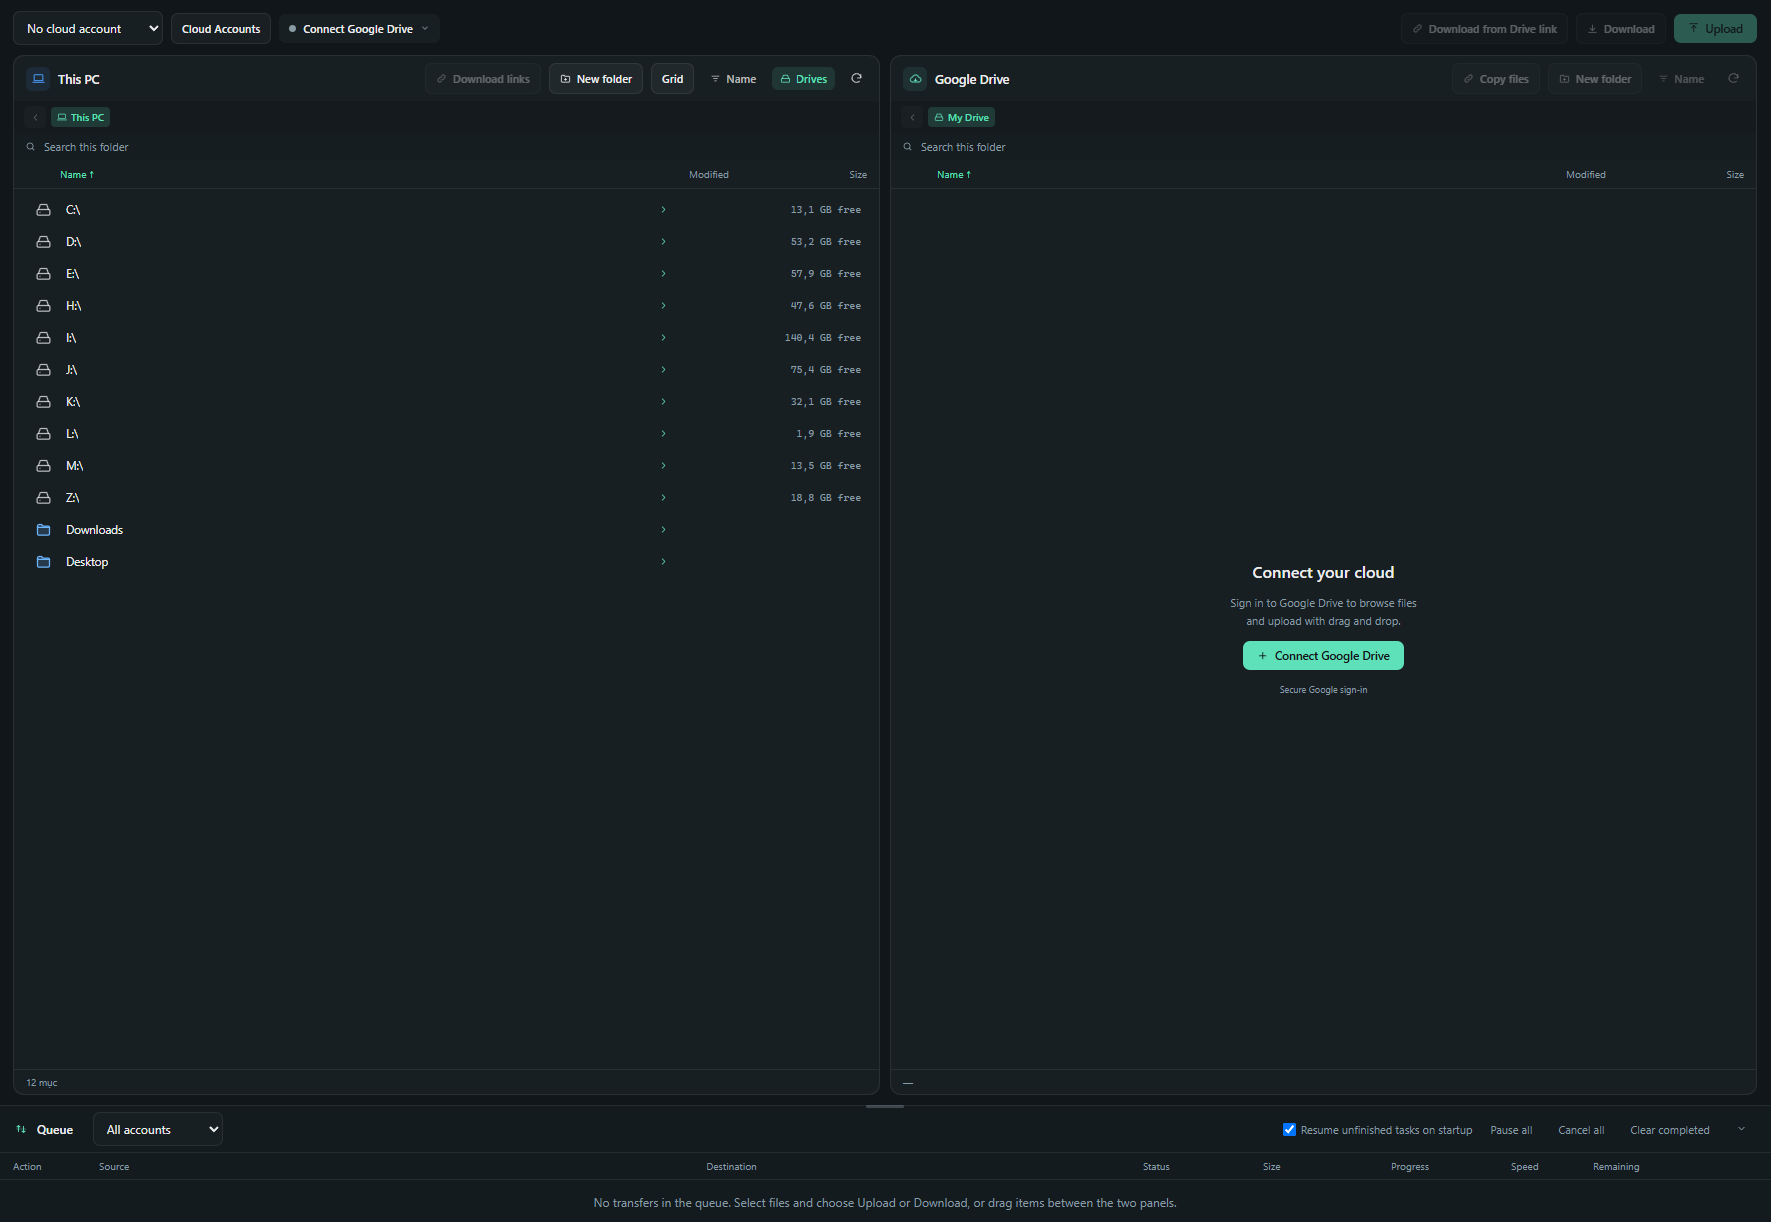Image resolution: width=1771 pixels, height=1222 pixels.
Task: Toggle Resume unfinished tasks on startup
Action: [x=1289, y=1130]
